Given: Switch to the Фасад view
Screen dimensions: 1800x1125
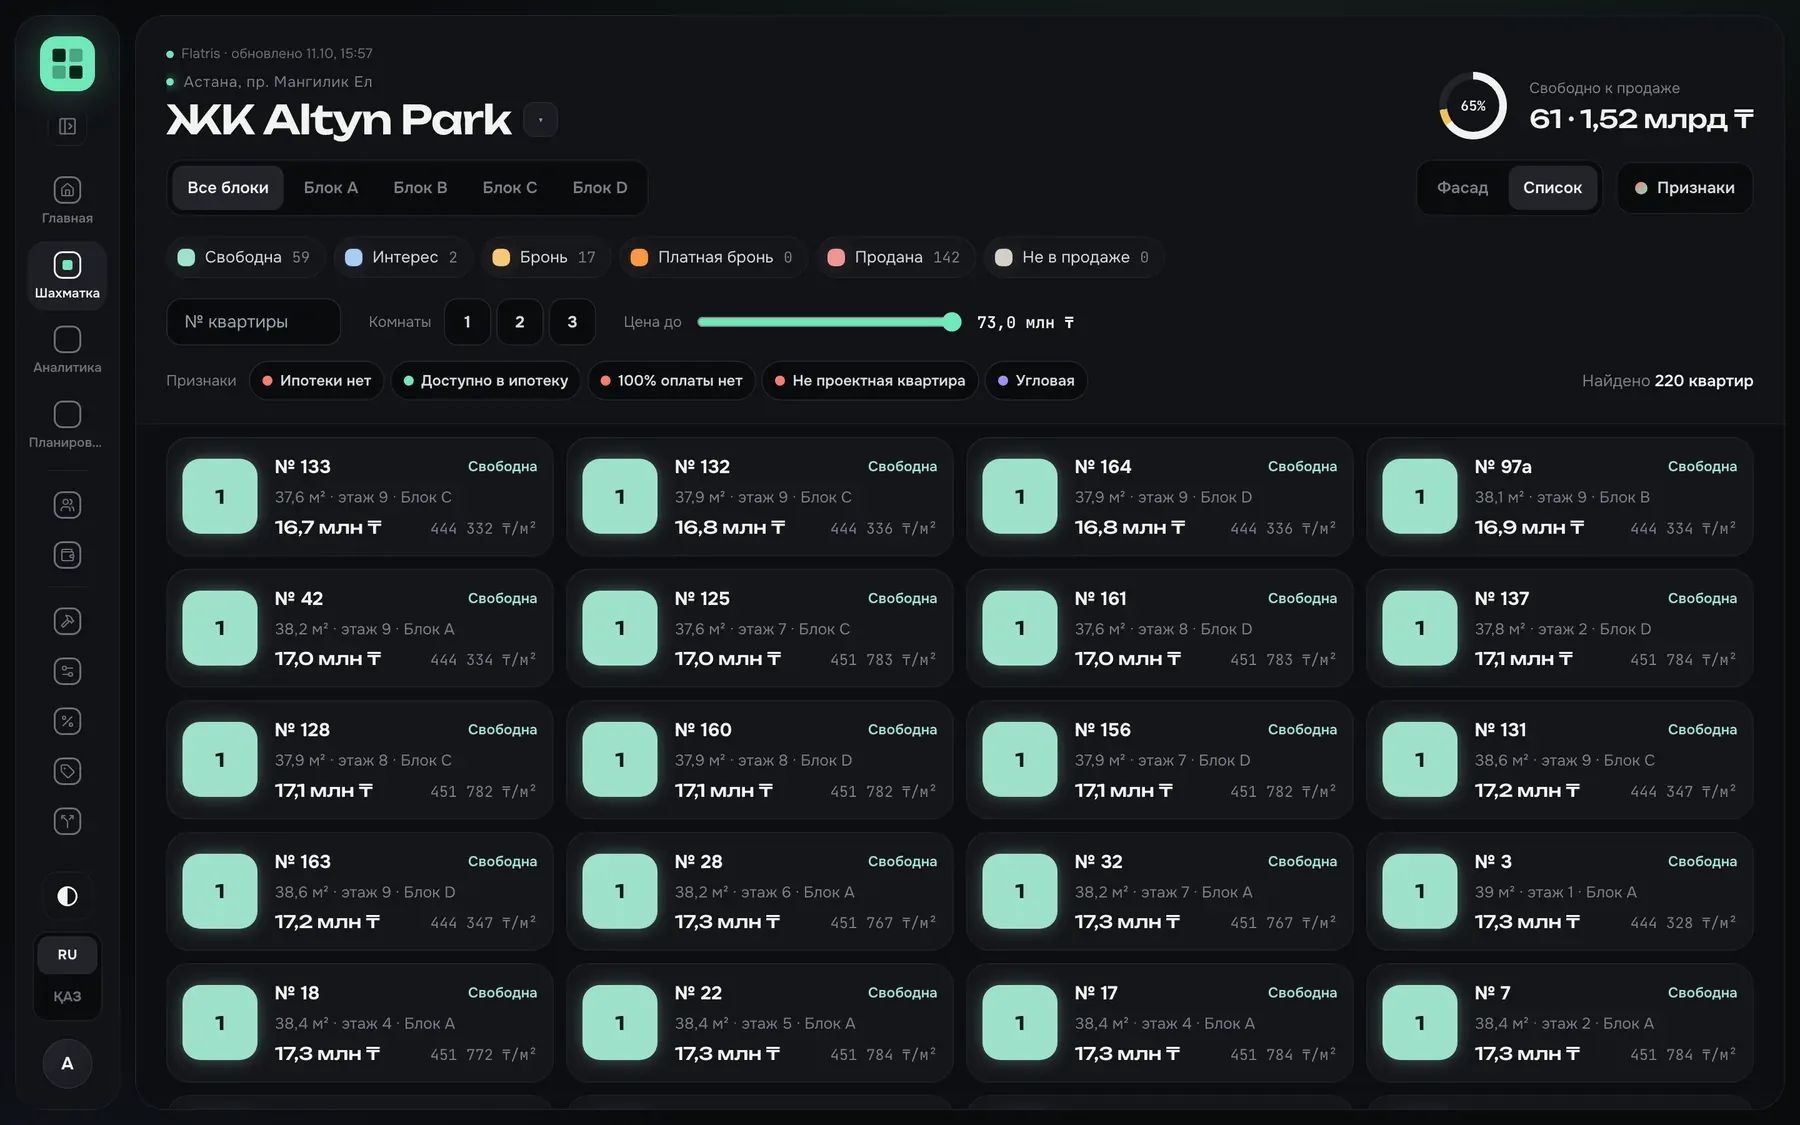Looking at the screenshot, I should tap(1462, 188).
